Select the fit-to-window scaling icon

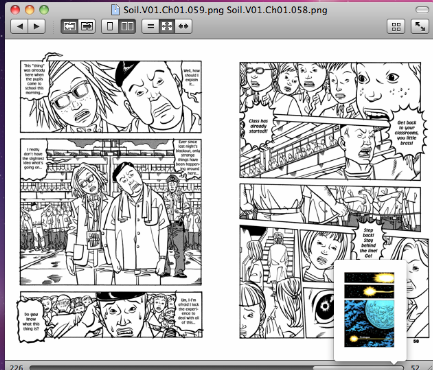click(167, 26)
